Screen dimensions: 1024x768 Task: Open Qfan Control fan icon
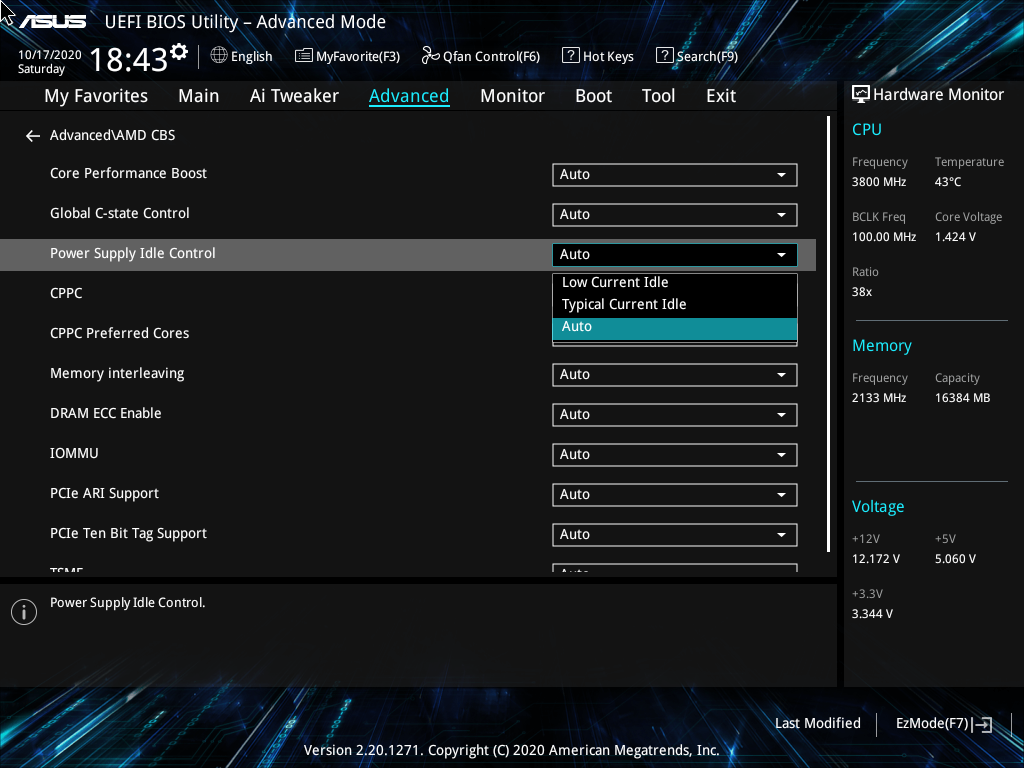(430, 56)
